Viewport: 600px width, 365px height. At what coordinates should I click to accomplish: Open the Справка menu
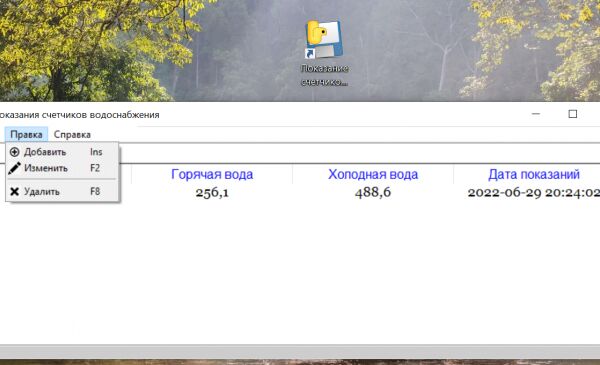[x=72, y=135]
